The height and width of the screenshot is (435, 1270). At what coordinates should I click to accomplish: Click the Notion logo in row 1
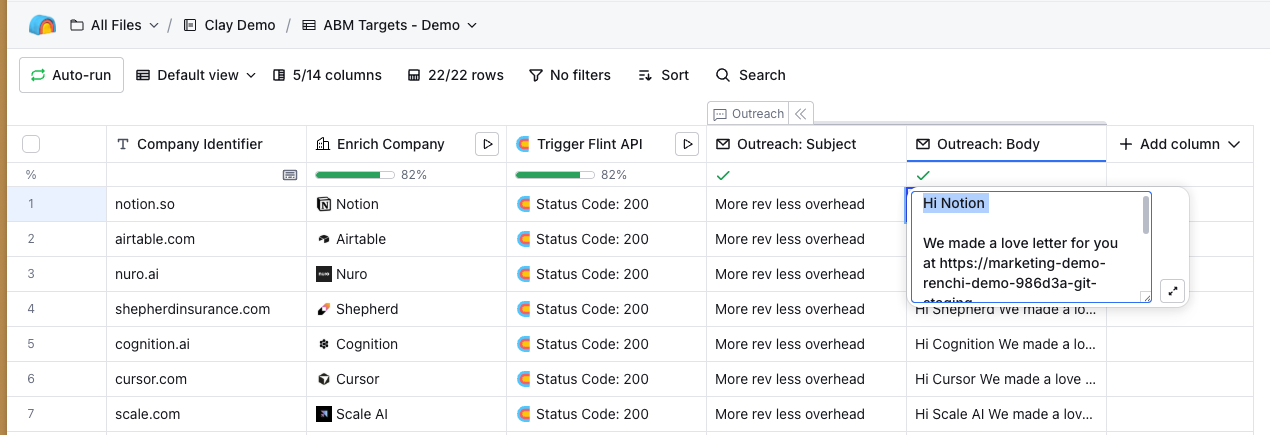pos(324,204)
